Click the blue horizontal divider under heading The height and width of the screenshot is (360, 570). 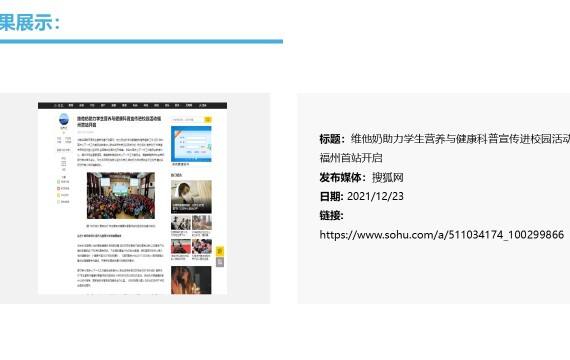pos(141,41)
